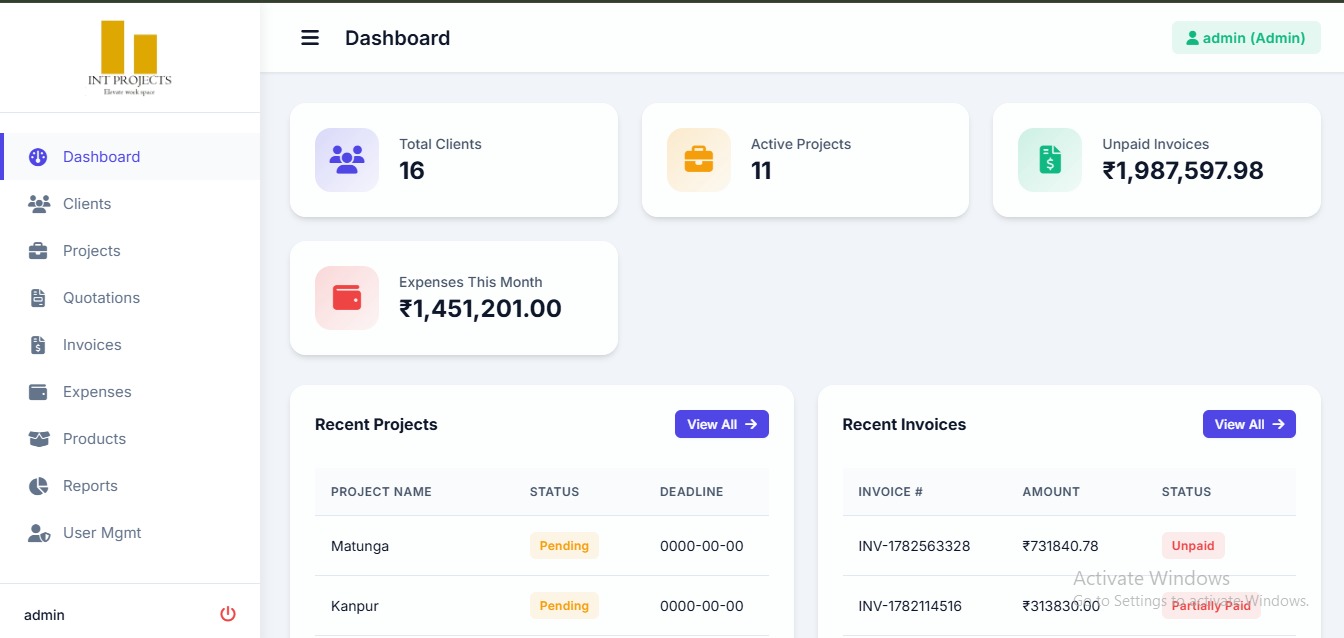Click the Matunga project row name
Screen dimensions: 1344x638
tap(360, 546)
